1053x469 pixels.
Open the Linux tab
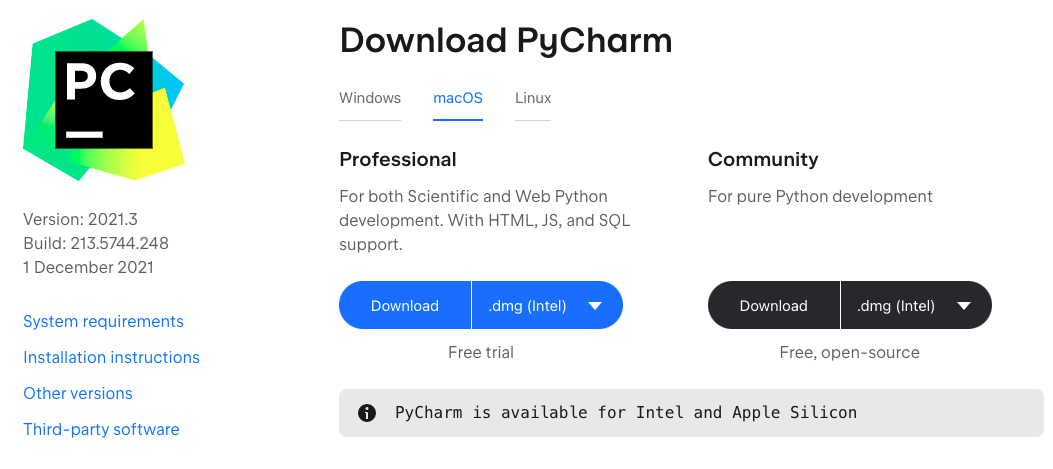533,98
